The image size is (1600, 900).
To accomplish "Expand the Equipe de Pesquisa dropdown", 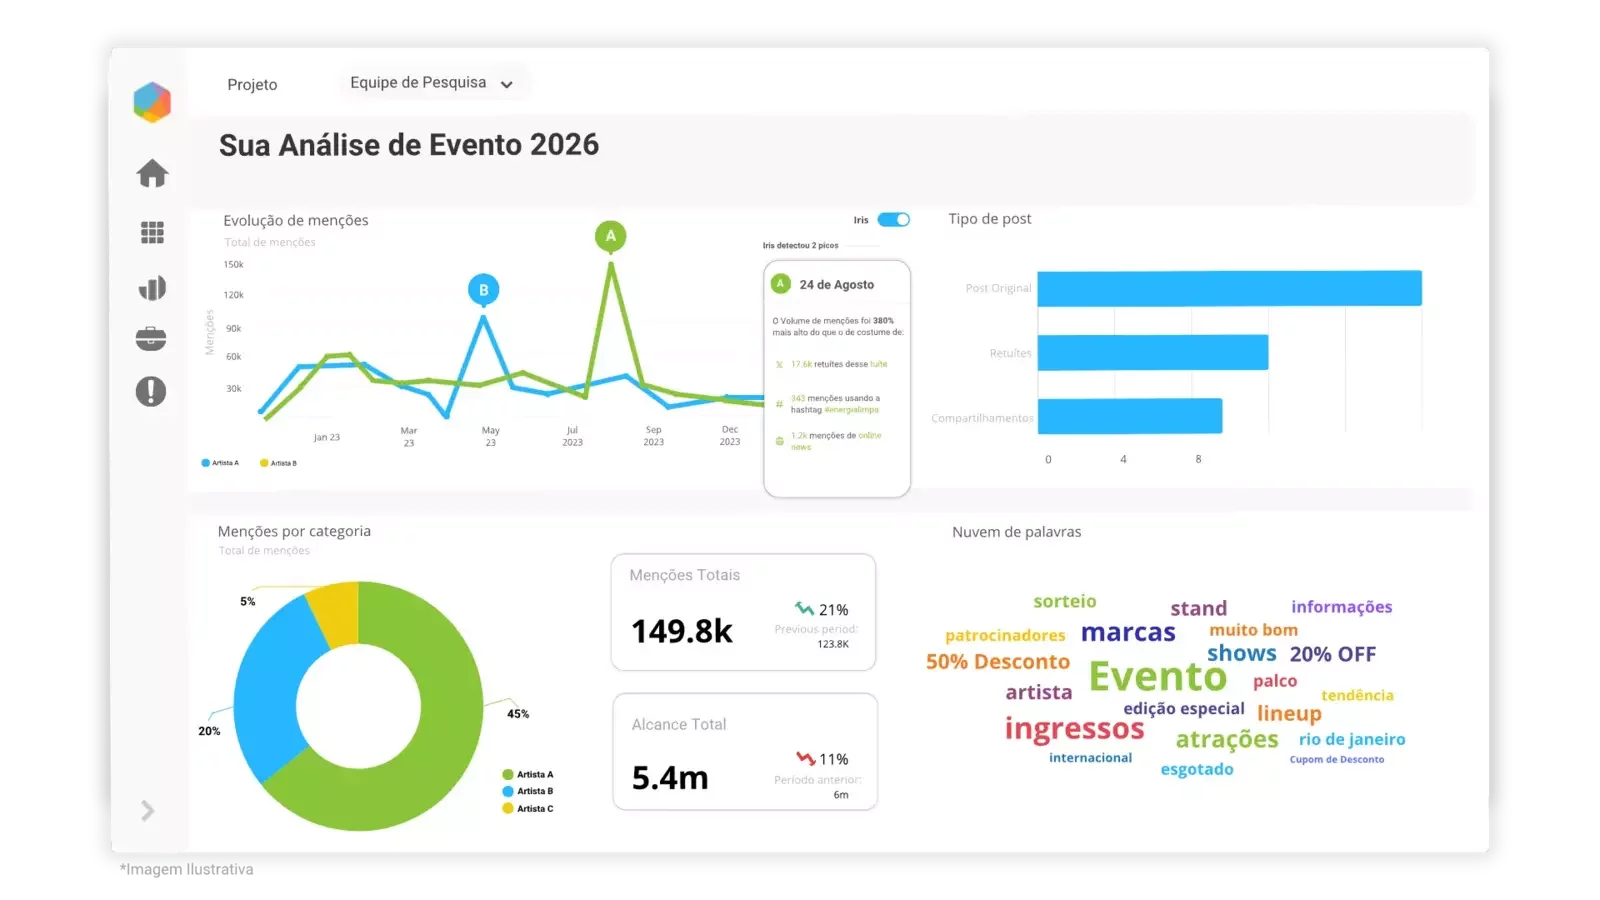I will click(432, 83).
